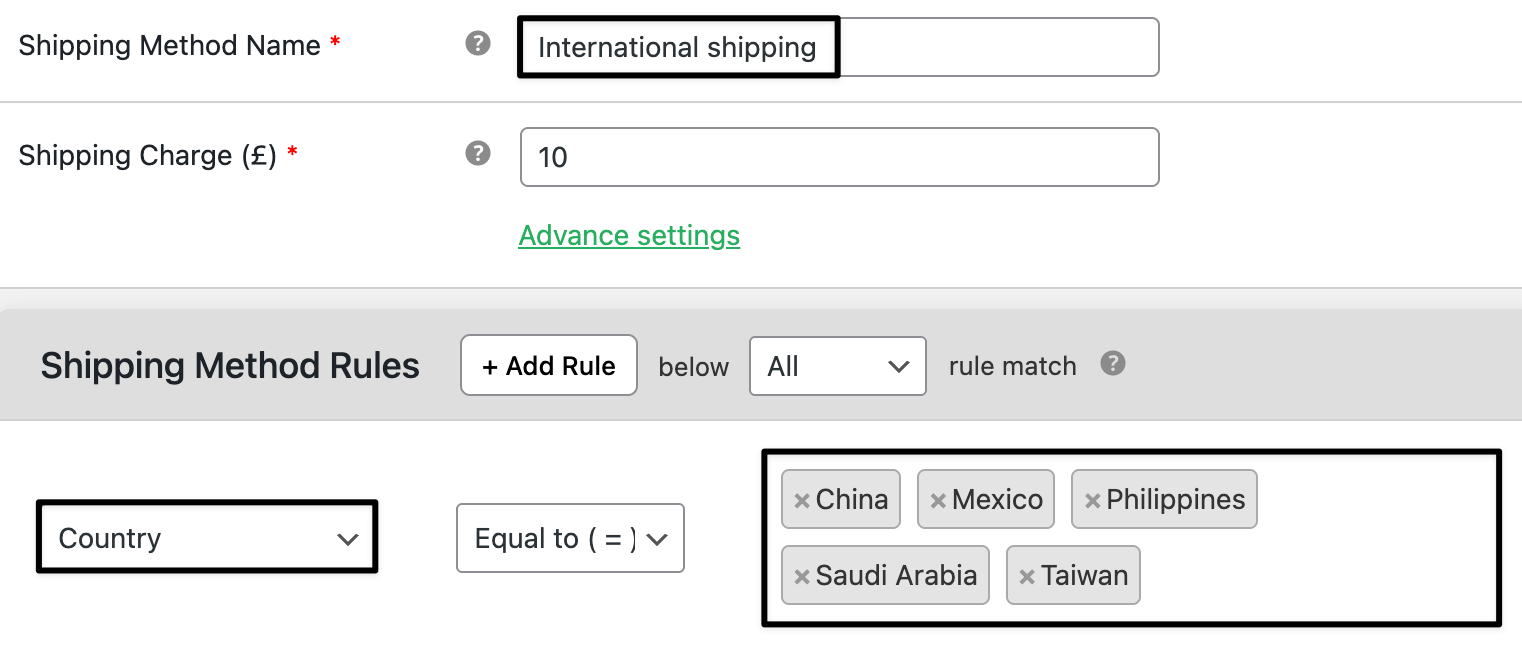Expand the Country condition dropdown
1522x646 pixels.
[207, 538]
